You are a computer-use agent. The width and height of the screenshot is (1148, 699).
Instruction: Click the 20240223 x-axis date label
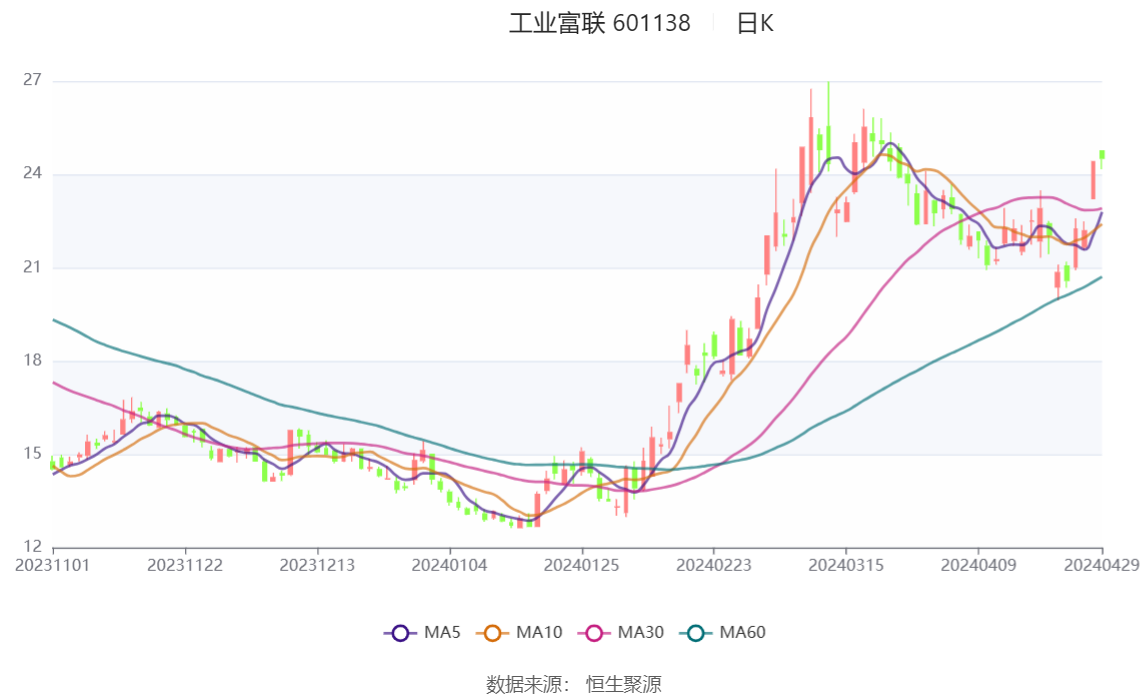coord(713,565)
